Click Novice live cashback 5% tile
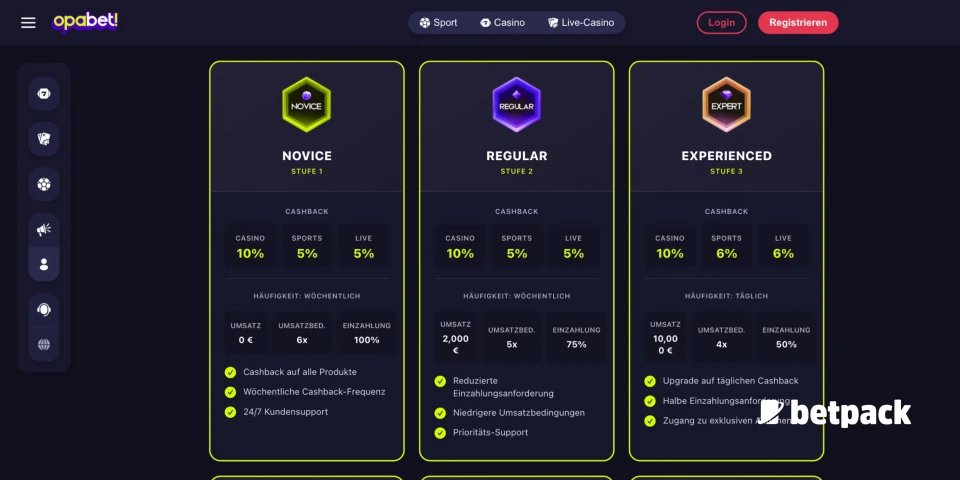This screenshot has height=480, width=960. pos(364,246)
